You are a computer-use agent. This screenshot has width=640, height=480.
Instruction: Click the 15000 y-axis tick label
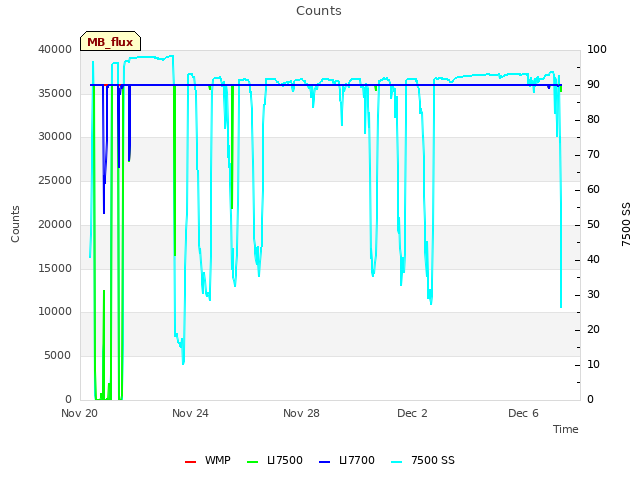55,268
